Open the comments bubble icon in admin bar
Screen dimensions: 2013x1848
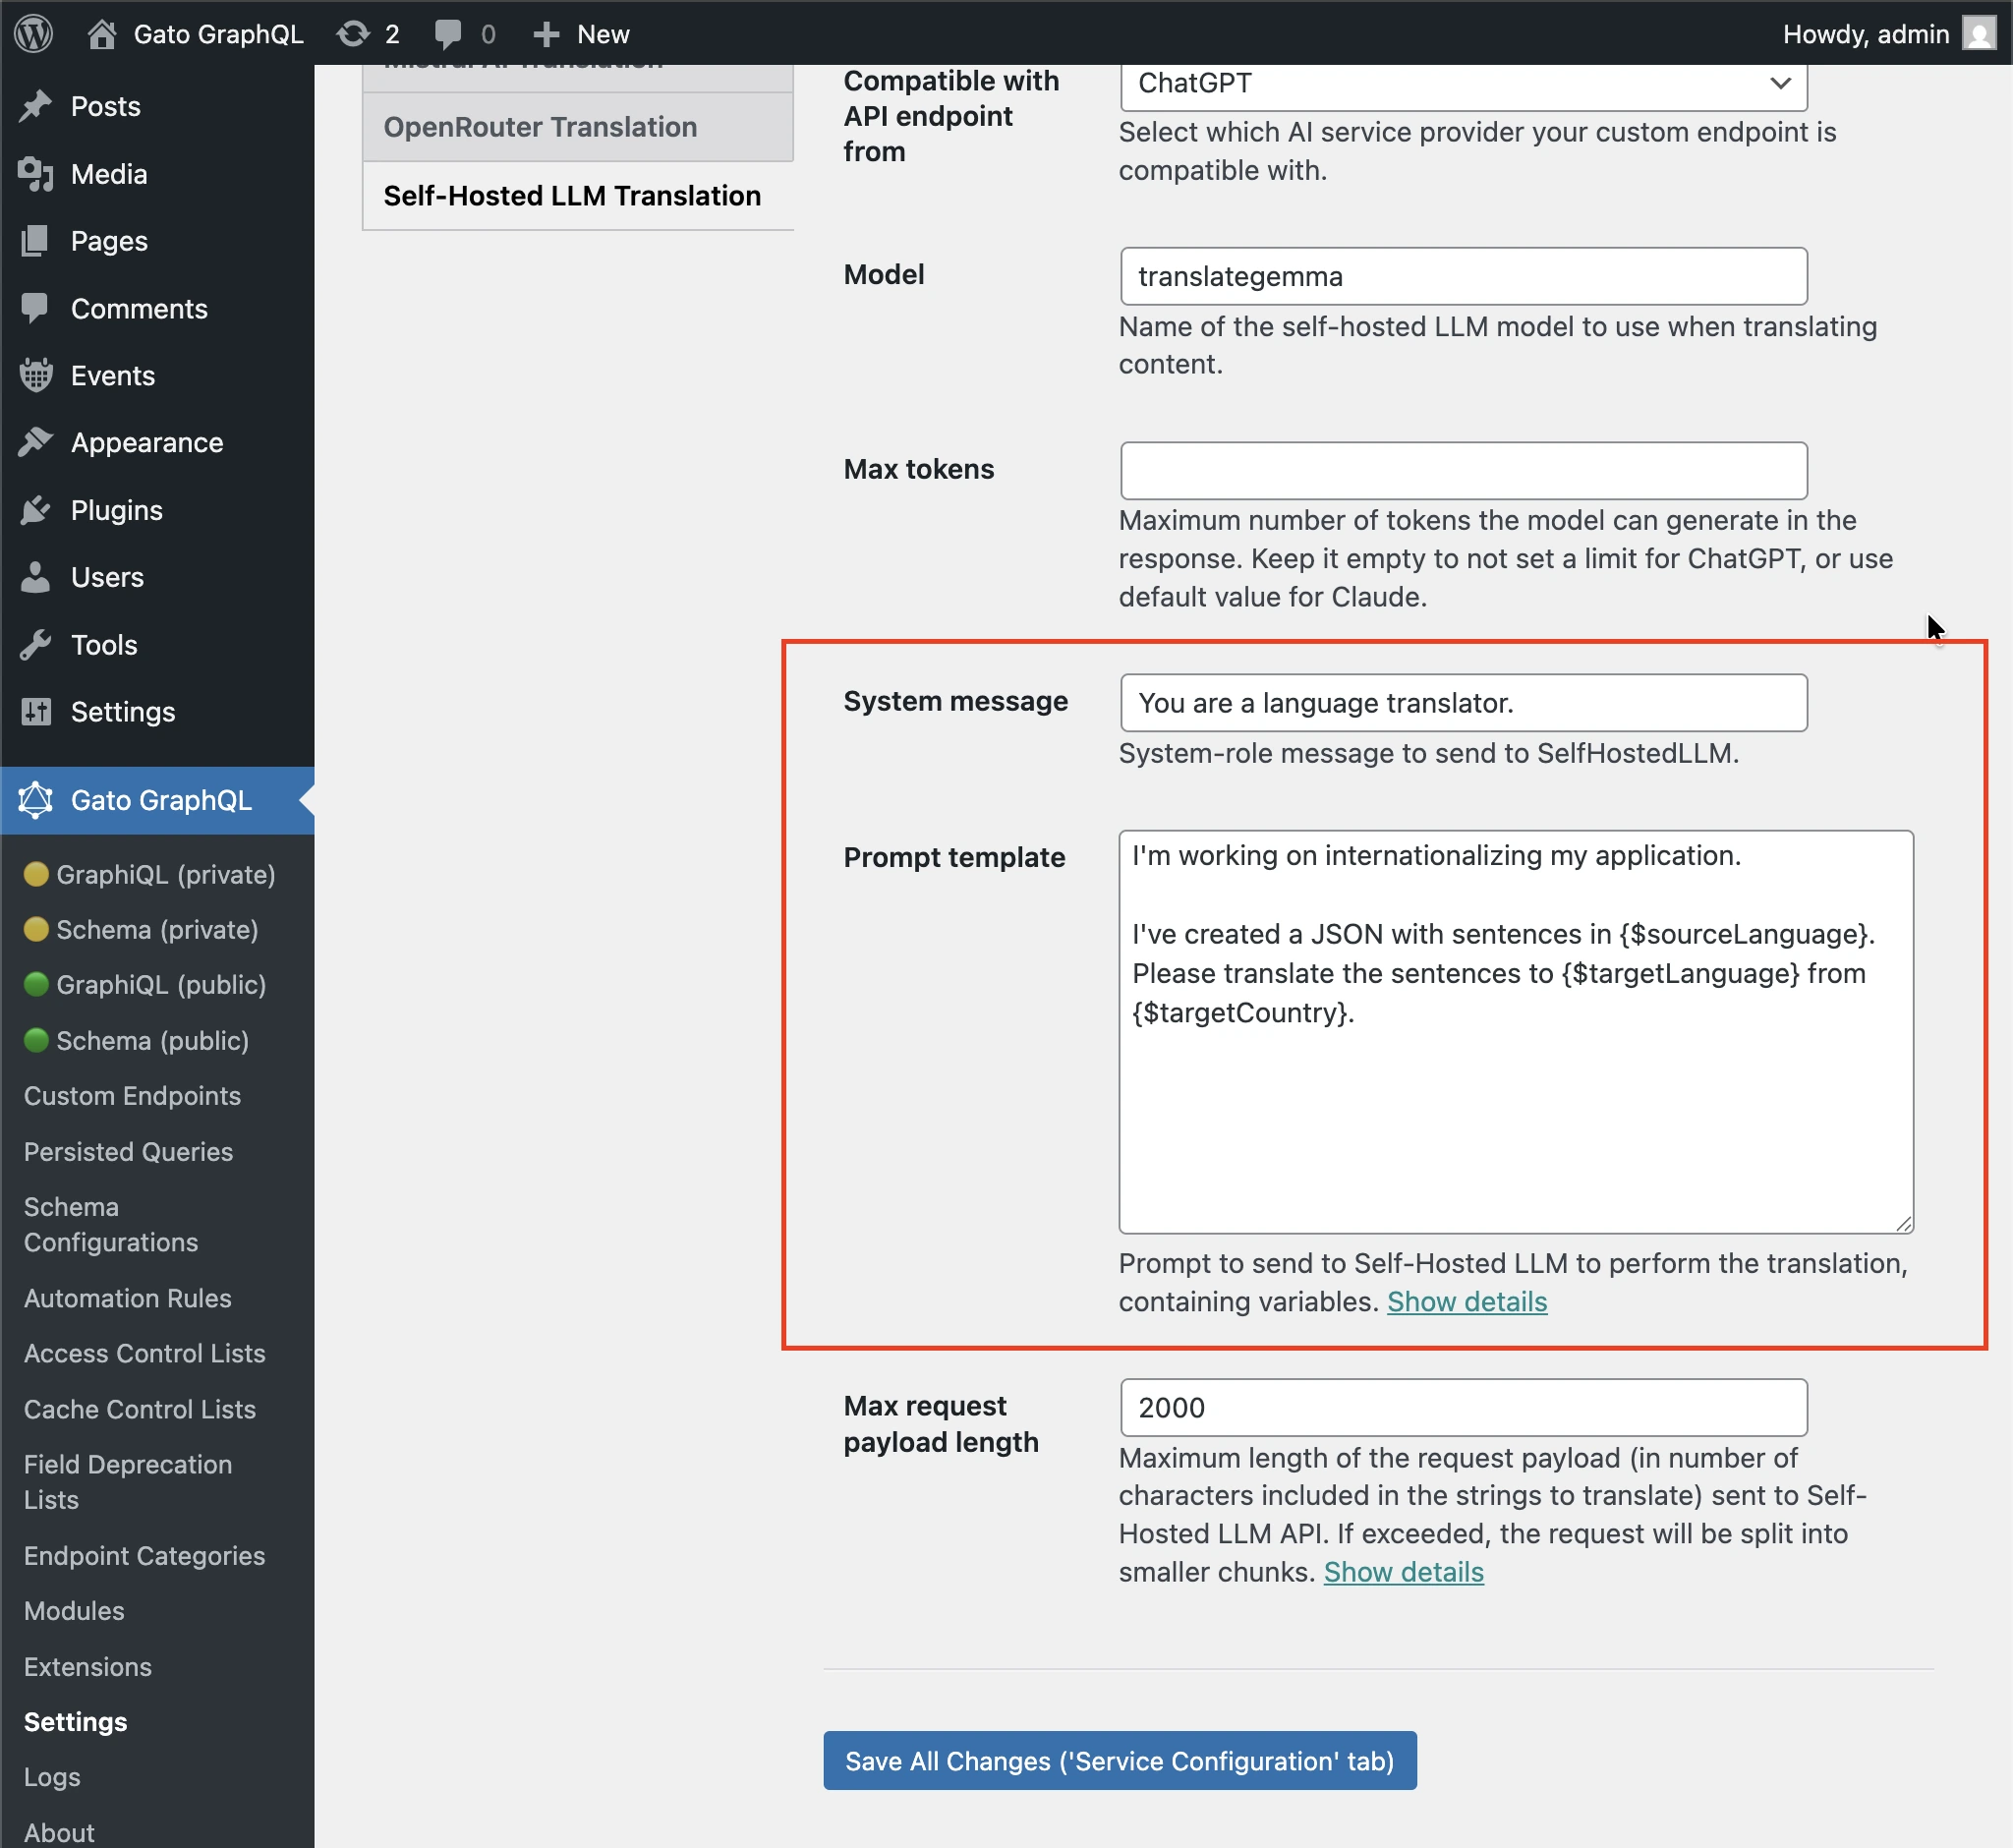(x=448, y=33)
